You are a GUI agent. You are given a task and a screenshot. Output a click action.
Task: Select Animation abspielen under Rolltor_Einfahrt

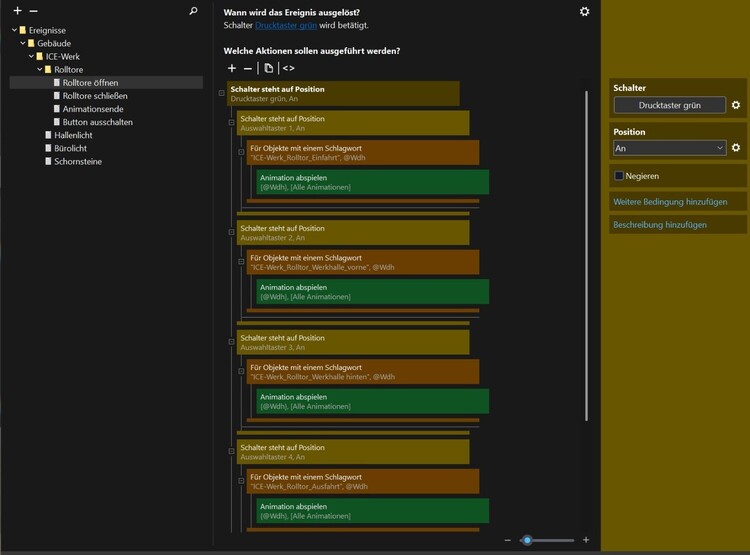[x=373, y=182]
